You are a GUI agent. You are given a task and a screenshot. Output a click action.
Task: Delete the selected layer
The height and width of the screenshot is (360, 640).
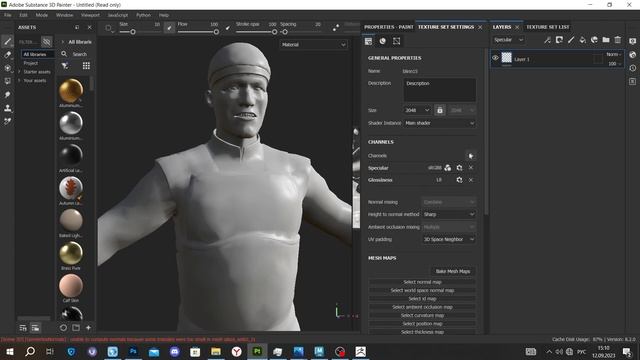[618, 40]
